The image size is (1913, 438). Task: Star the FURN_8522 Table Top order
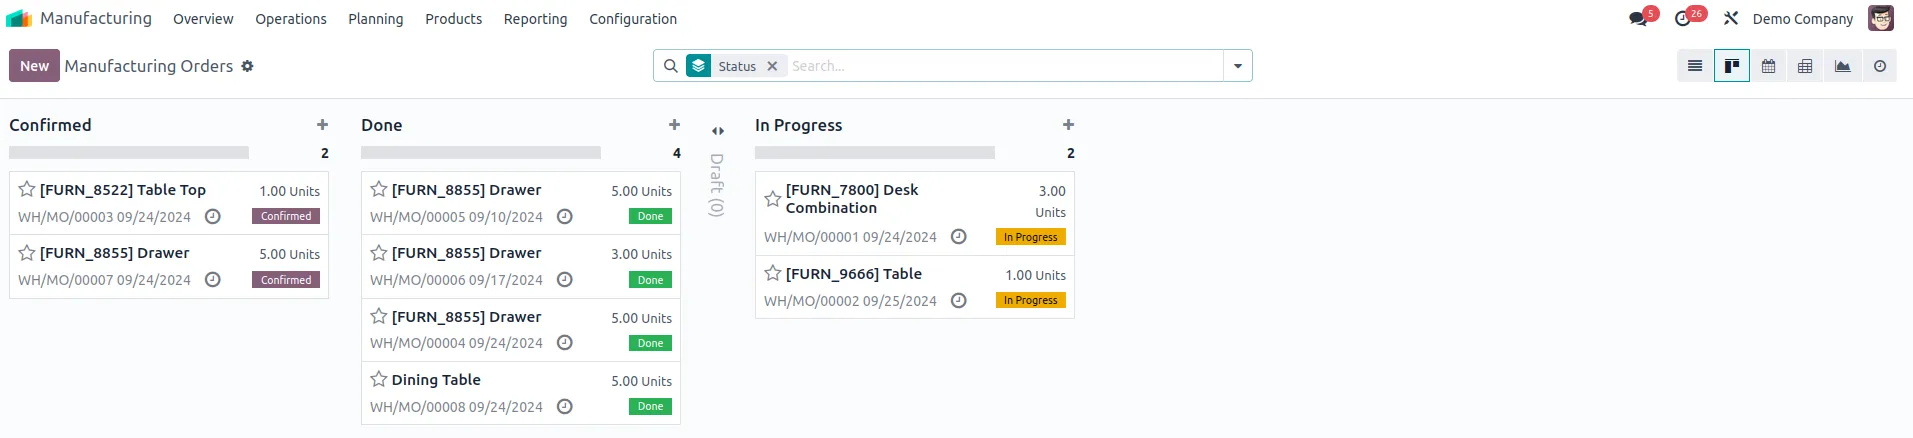coord(27,189)
